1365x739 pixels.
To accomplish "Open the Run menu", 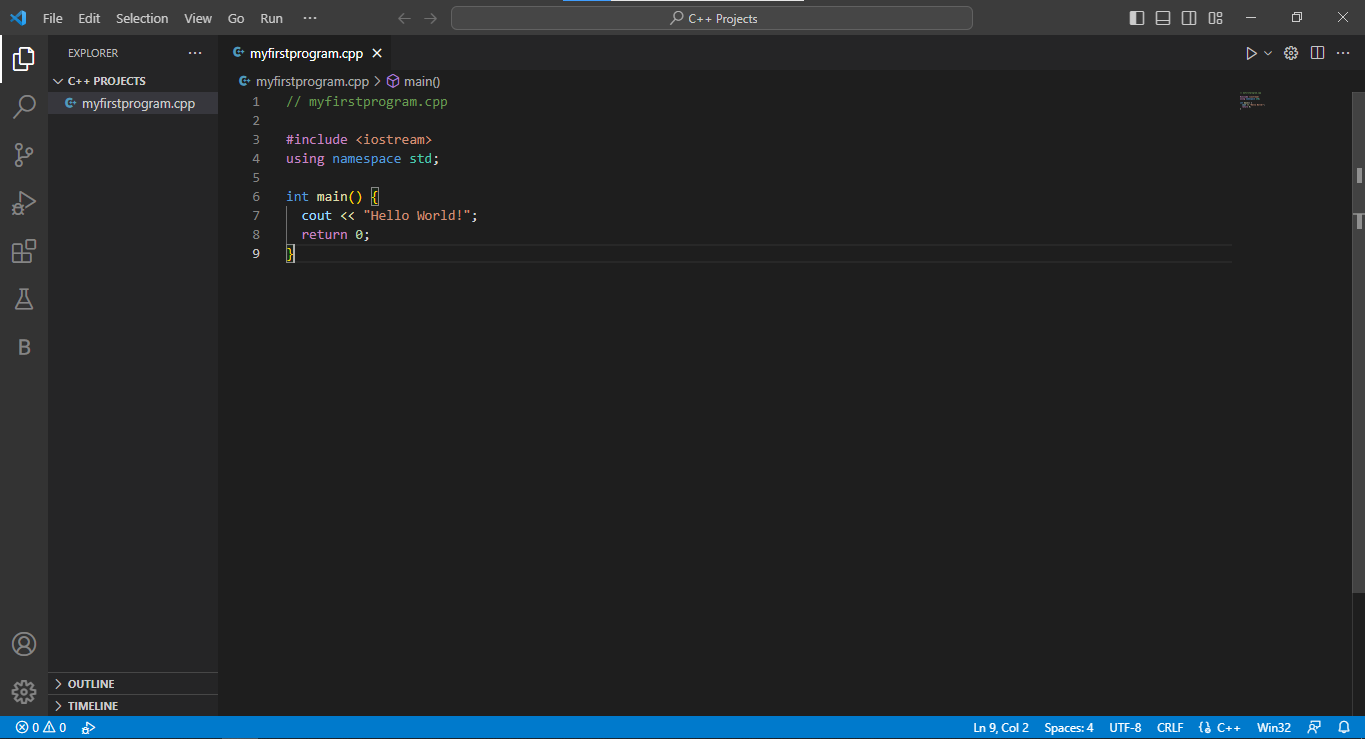I will pyautogui.click(x=271, y=18).
